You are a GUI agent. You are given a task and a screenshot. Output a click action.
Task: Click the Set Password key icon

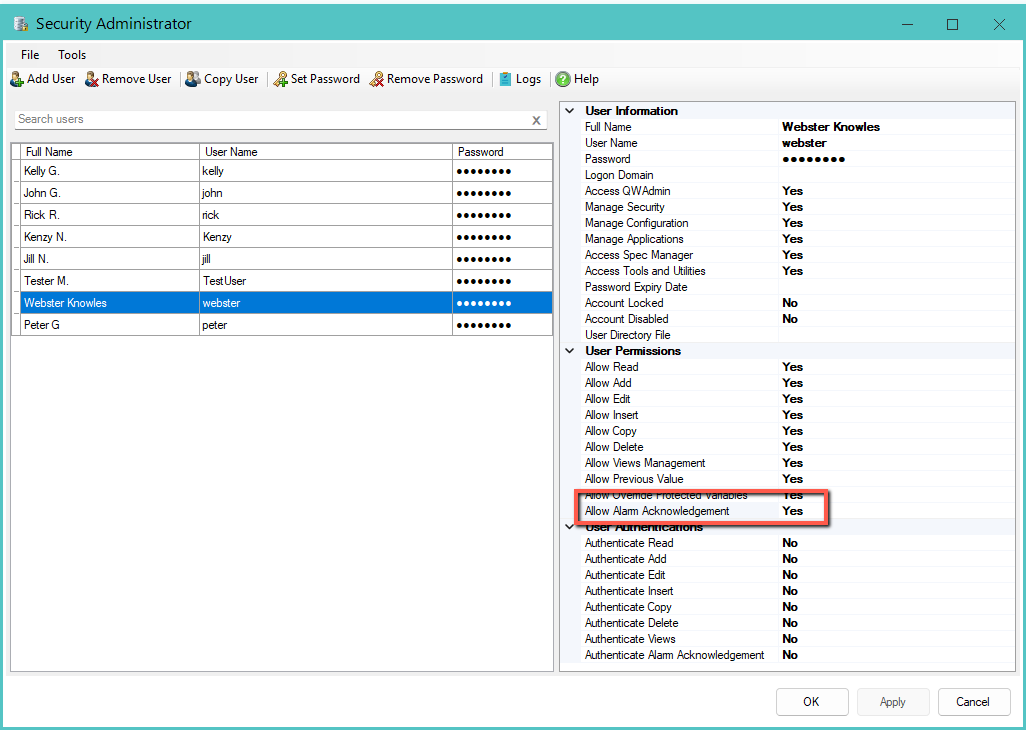[281, 79]
